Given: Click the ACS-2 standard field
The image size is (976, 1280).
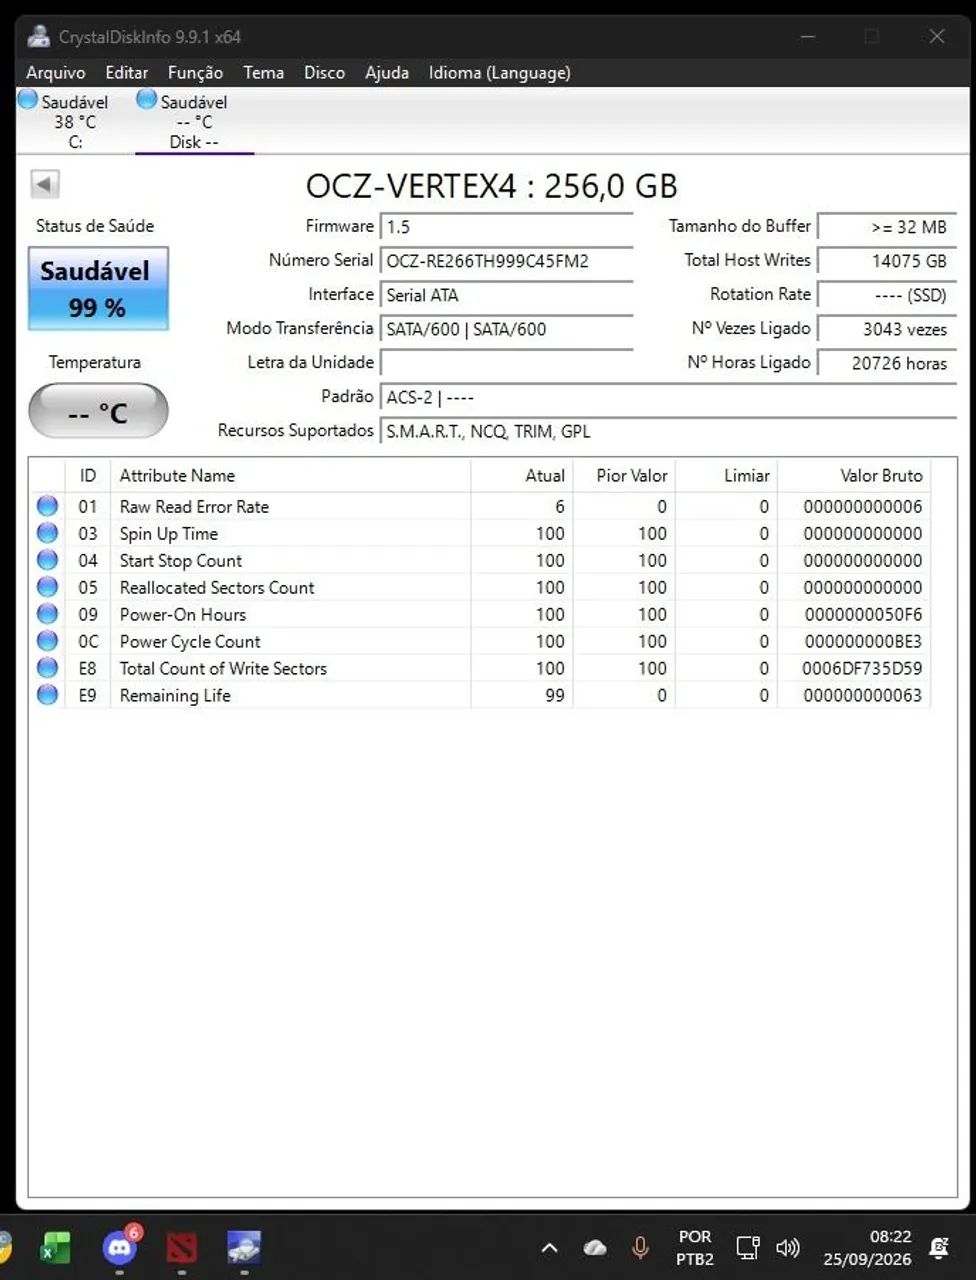Looking at the screenshot, I should [668, 397].
